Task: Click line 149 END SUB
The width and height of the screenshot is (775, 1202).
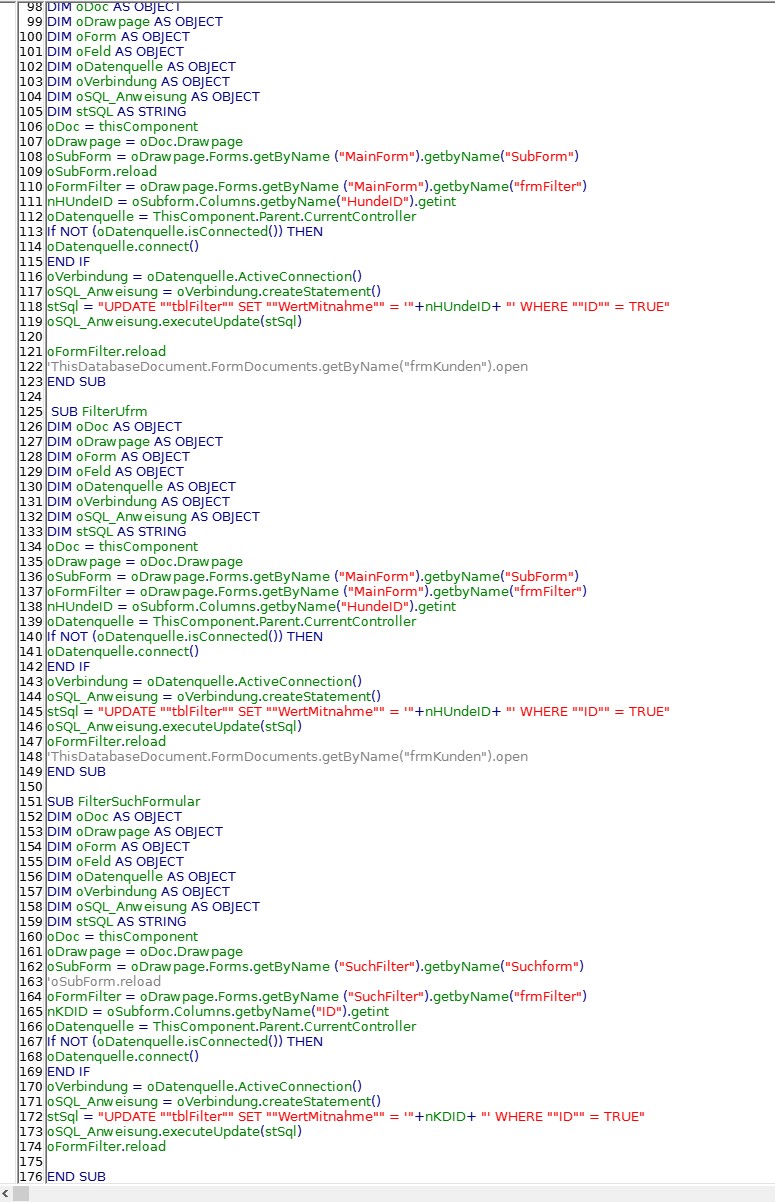Action: coord(76,772)
